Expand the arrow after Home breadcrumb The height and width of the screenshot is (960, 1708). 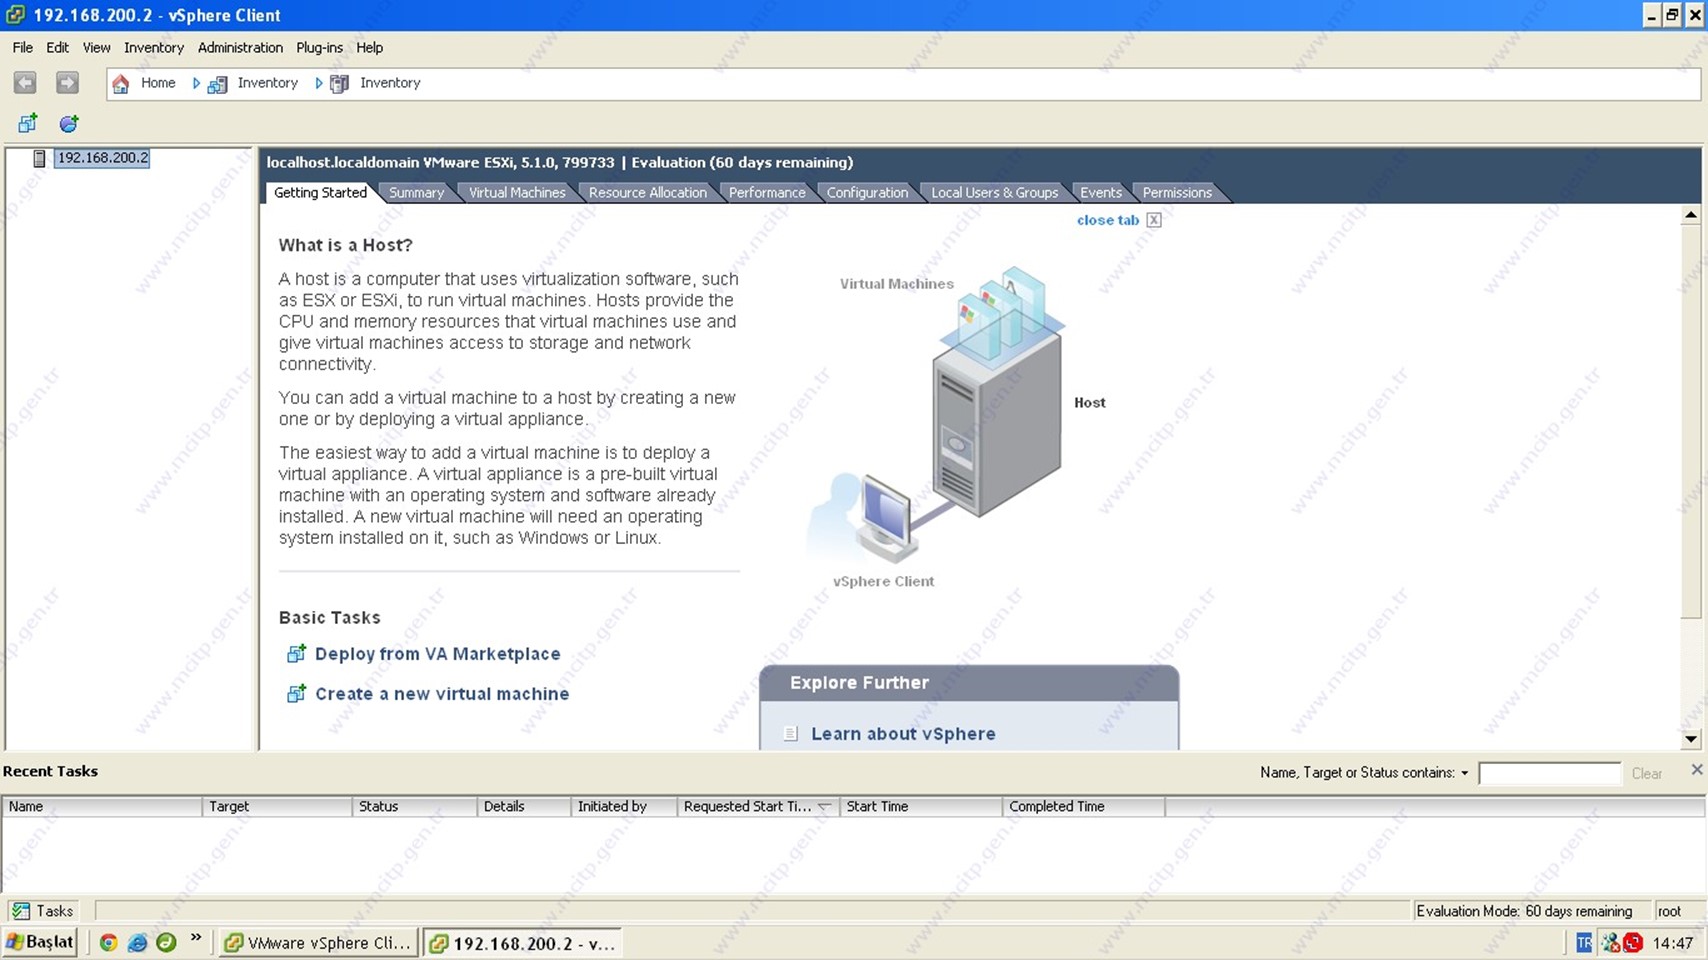pyautogui.click(x=196, y=84)
